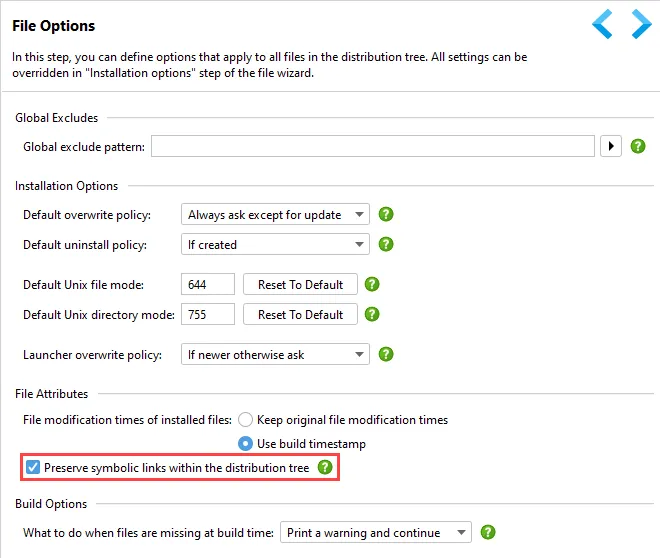This screenshot has height=558, width=660.
Task: Go to next step with right arrow
Action: 641,24
